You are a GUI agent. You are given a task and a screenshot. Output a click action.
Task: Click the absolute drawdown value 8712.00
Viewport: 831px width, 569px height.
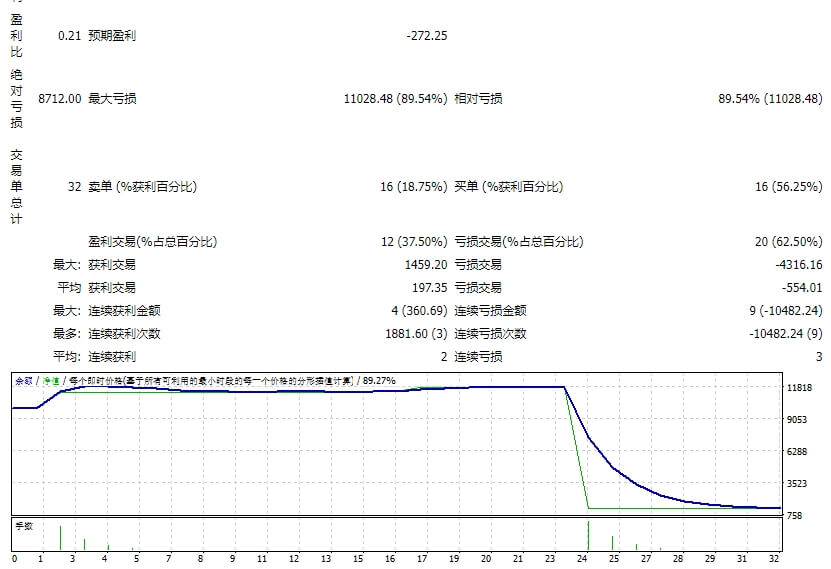pyautogui.click(x=60, y=99)
